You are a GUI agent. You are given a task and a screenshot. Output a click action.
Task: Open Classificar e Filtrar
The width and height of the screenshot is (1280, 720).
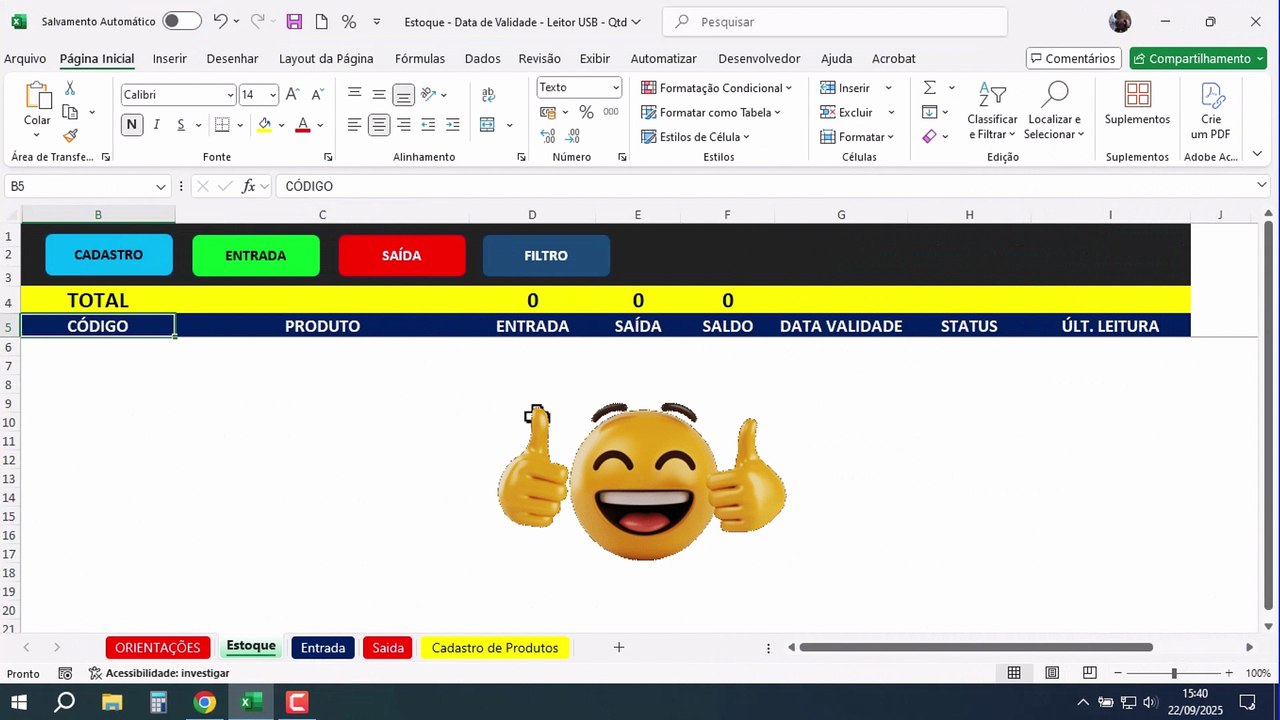(992, 111)
